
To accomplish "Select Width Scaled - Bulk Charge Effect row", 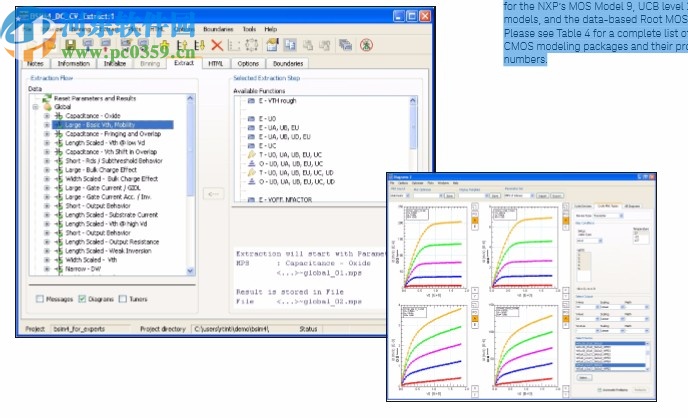I will [111, 179].
